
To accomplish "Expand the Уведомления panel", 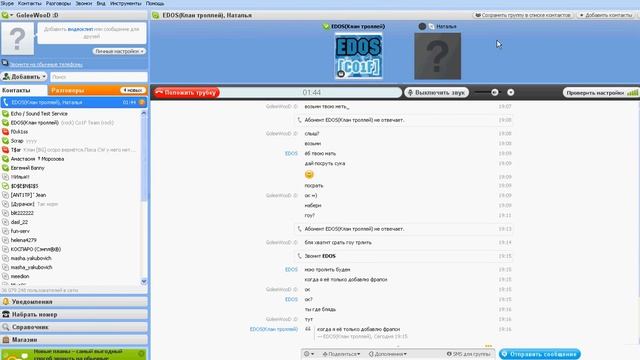I will [x=74, y=302].
